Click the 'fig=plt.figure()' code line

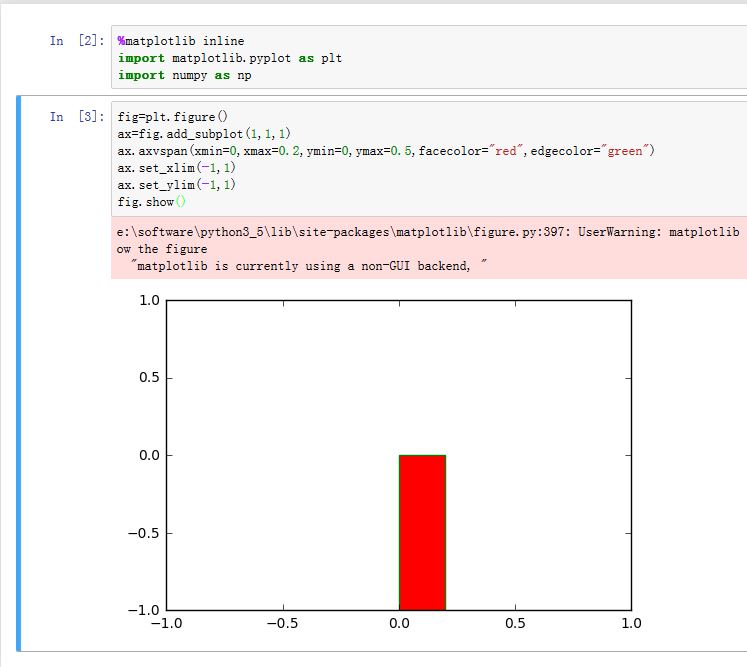[172, 117]
